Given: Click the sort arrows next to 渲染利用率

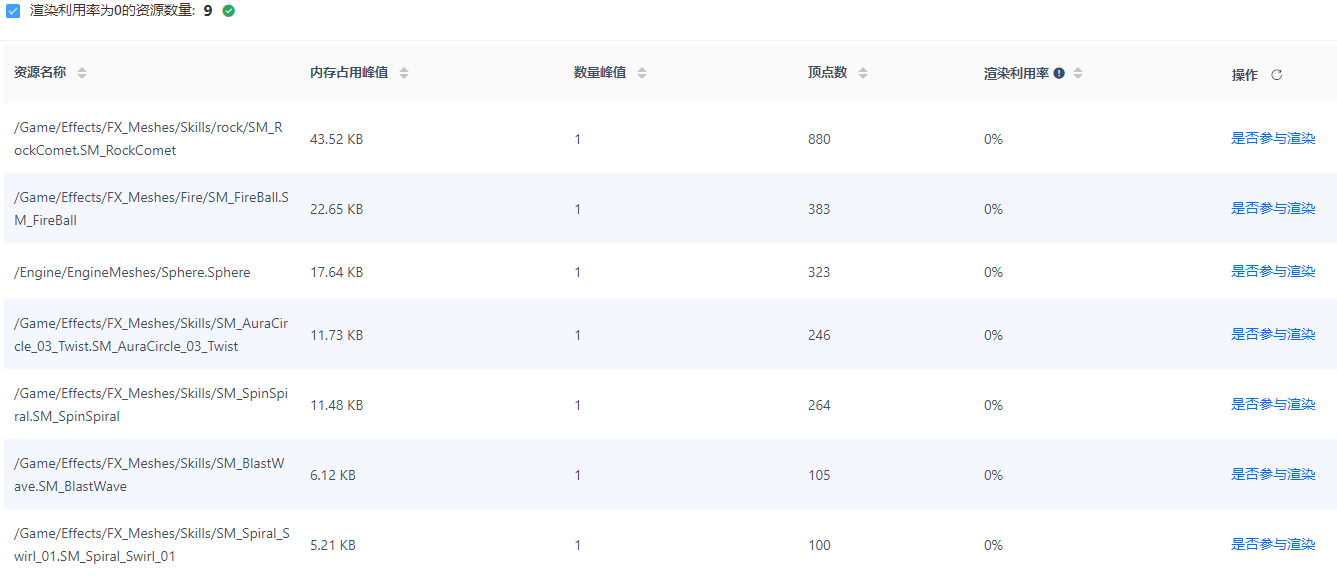Looking at the screenshot, I should click(1079, 72).
